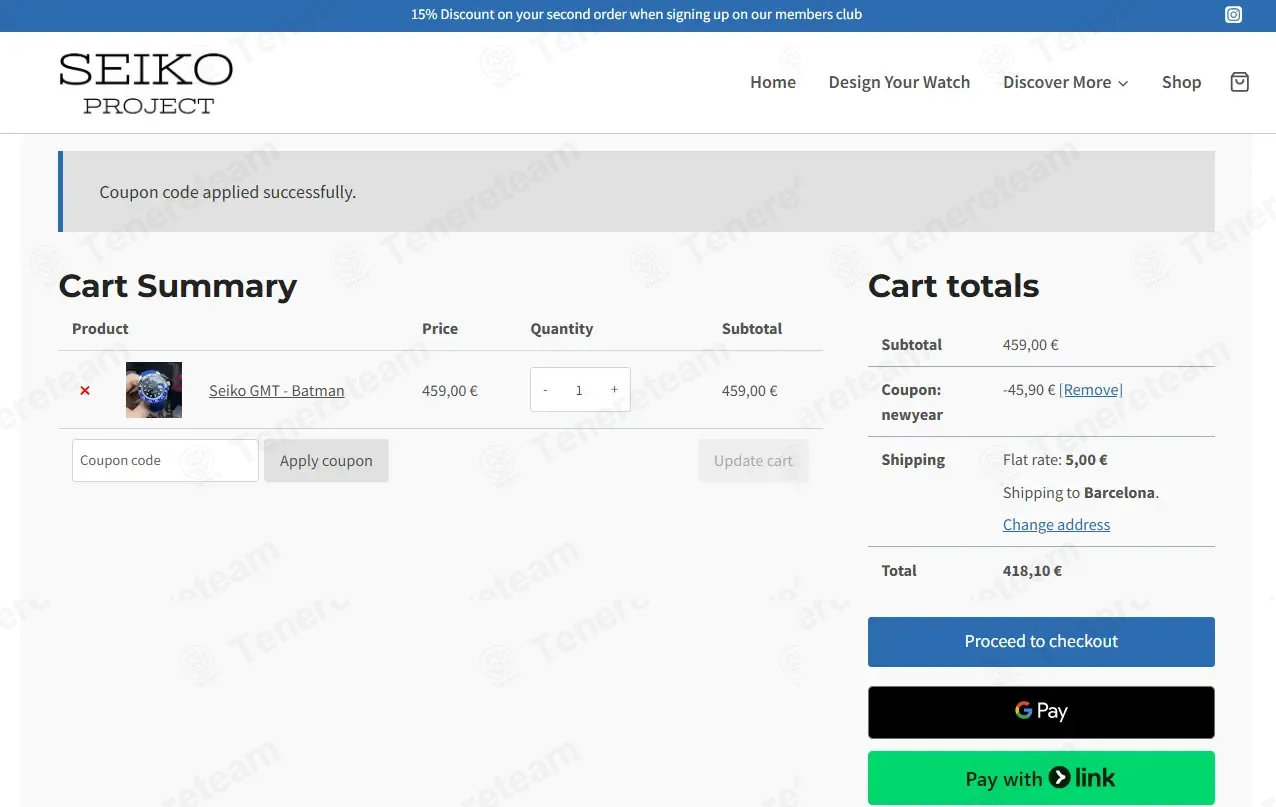Image resolution: width=1276 pixels, height=807 pixels.
Task: Pay with Link green button
Action: pos(1041,778)
